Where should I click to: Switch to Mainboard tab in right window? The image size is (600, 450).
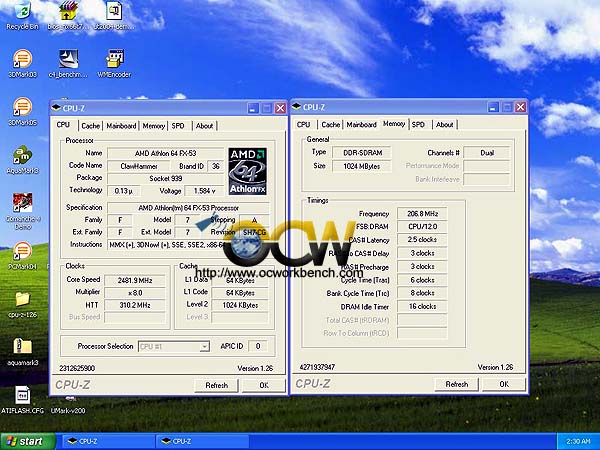362,124
